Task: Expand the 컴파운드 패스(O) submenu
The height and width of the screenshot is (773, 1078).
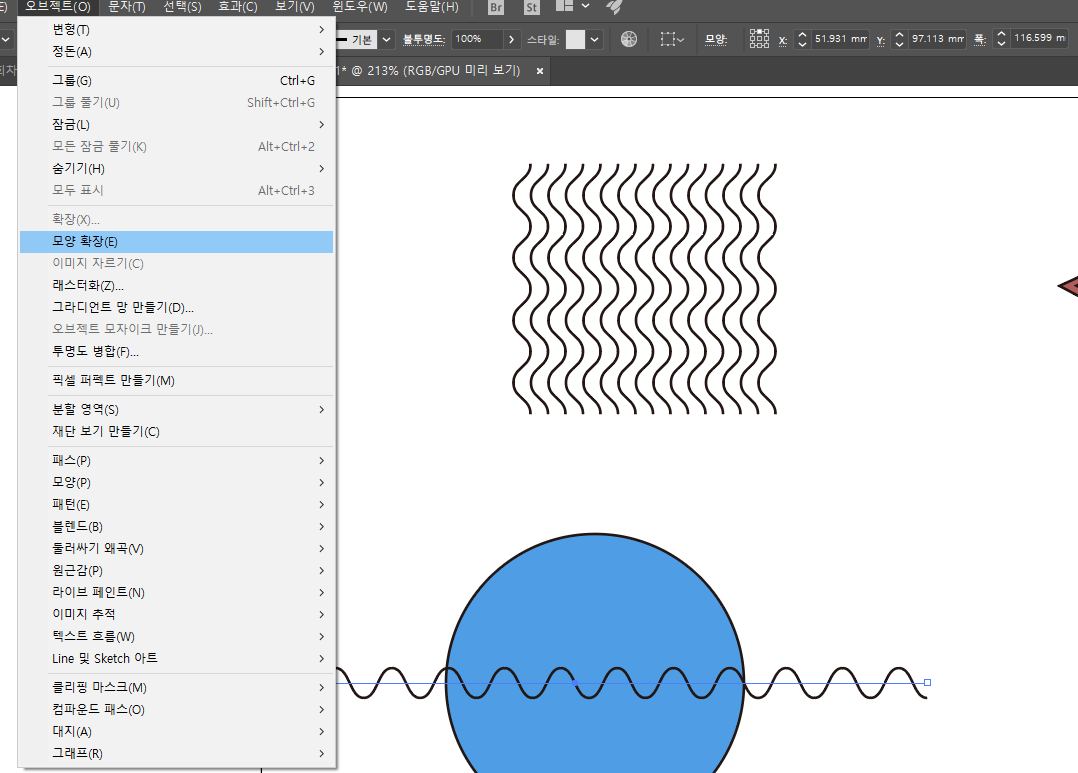Action: [x=177, y=709]
